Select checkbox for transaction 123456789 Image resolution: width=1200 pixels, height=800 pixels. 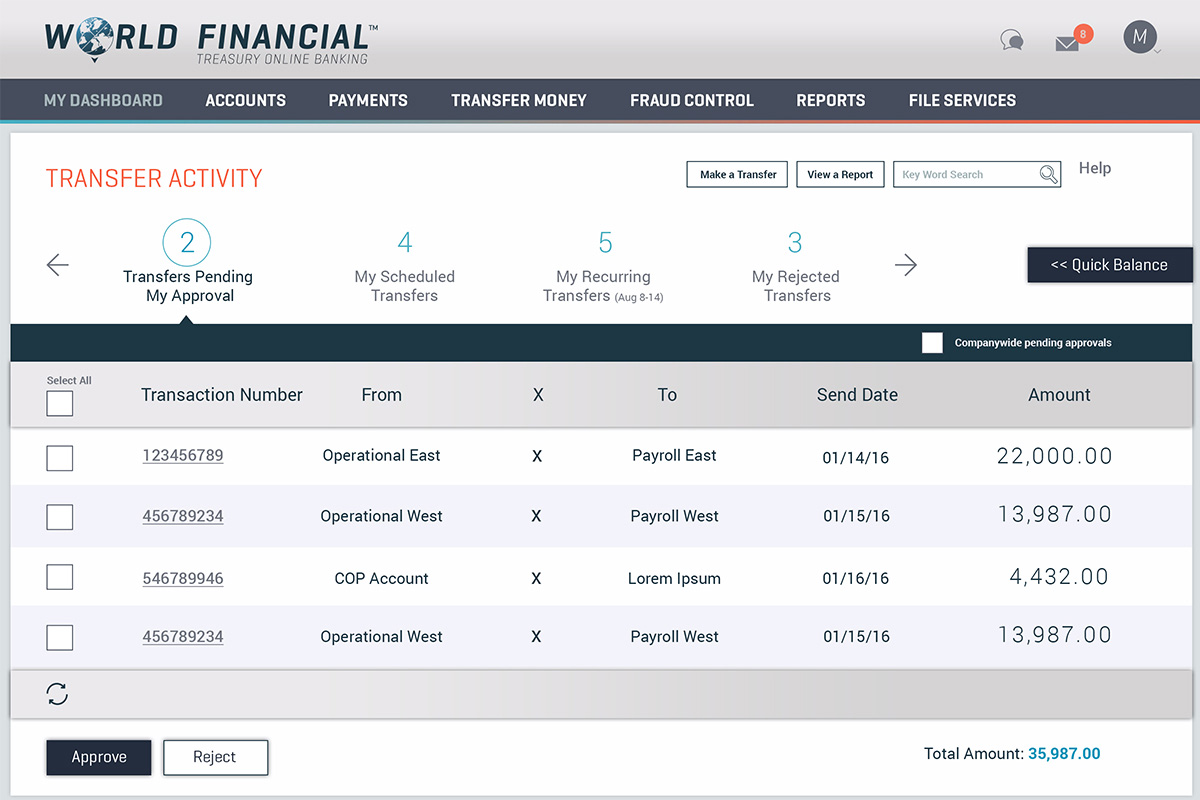(x=60, y=458)
